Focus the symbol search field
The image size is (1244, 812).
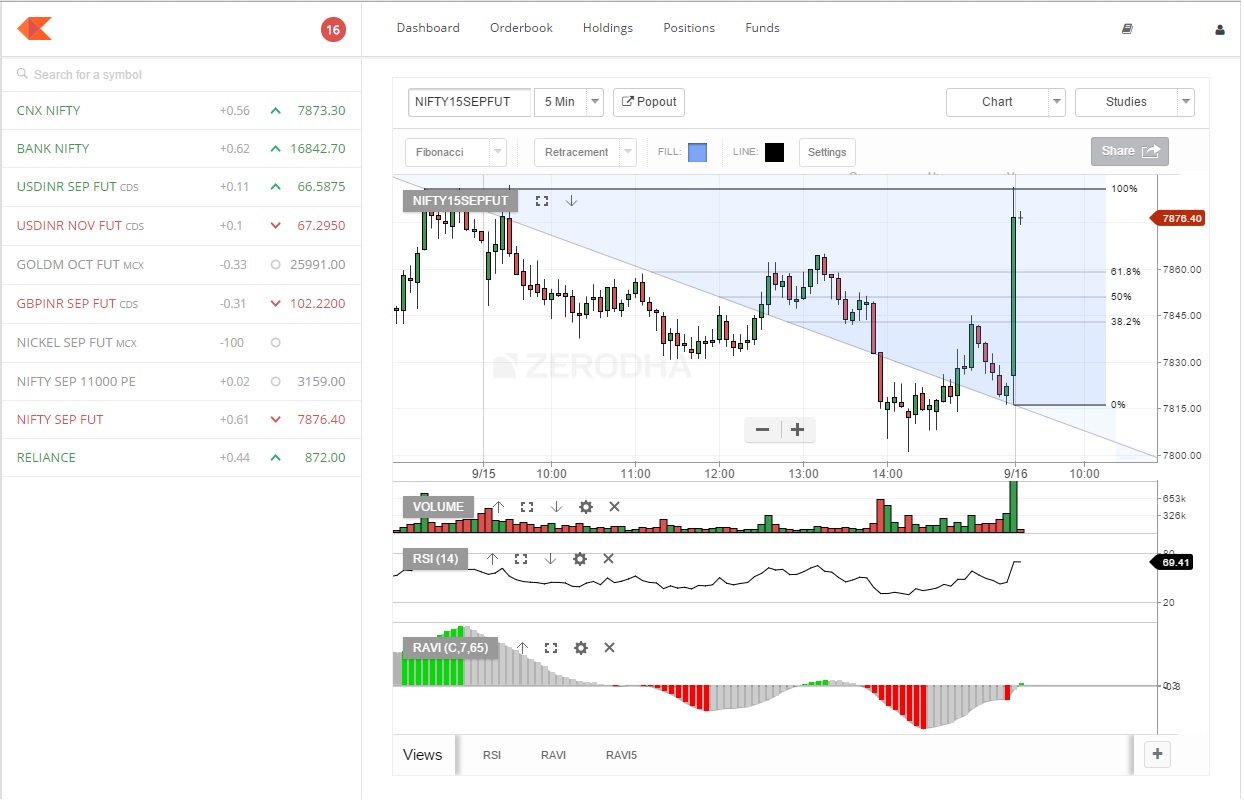click(x=181, y=74)
